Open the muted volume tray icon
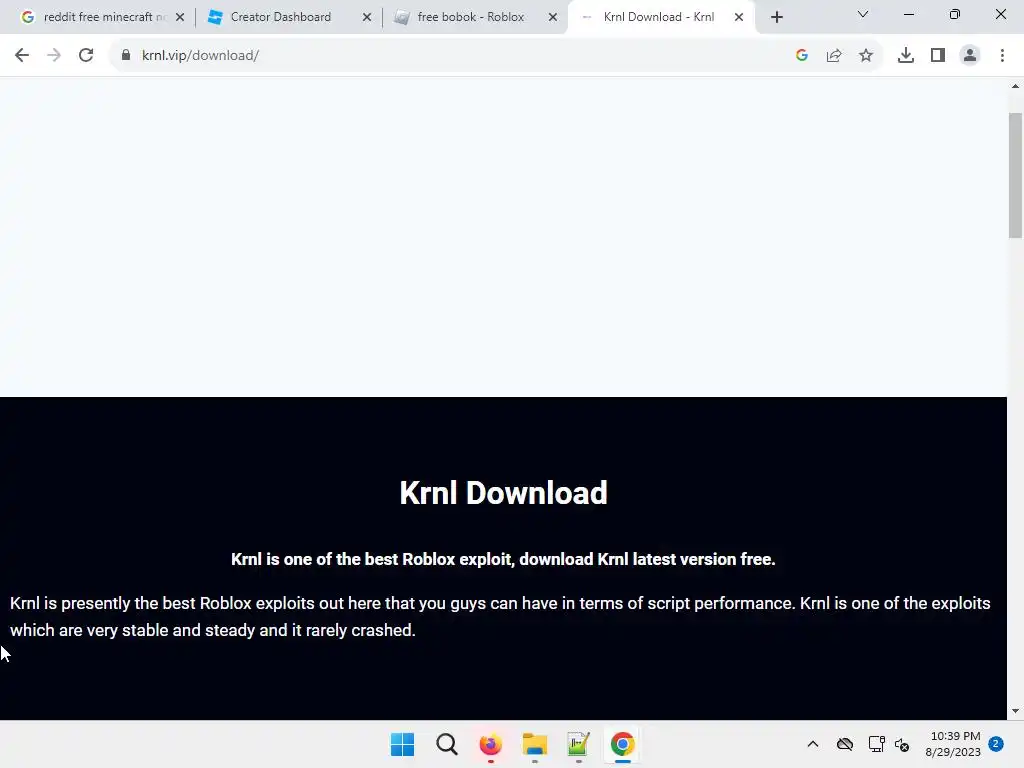Image resolution: width=1024 pixels, height=768 pixels. [902, 744]
